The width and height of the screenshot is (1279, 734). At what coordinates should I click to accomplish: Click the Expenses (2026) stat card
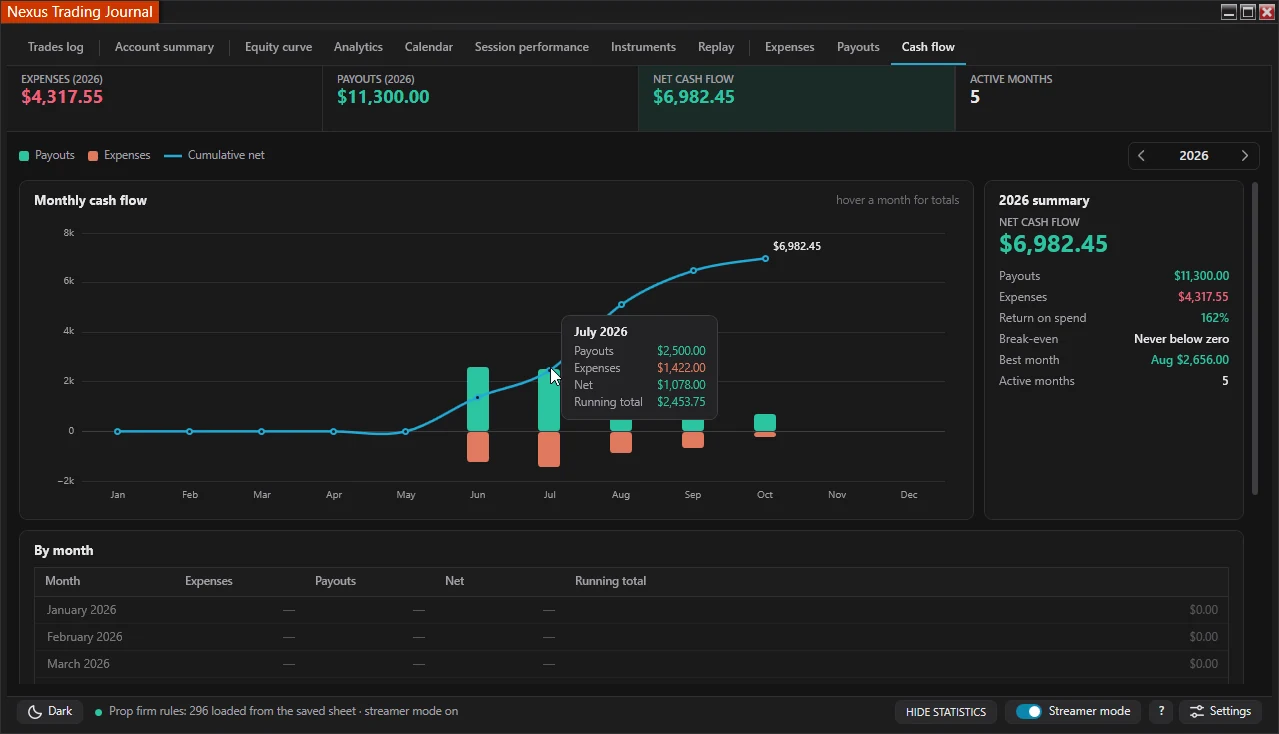click(x=165, y=99)
